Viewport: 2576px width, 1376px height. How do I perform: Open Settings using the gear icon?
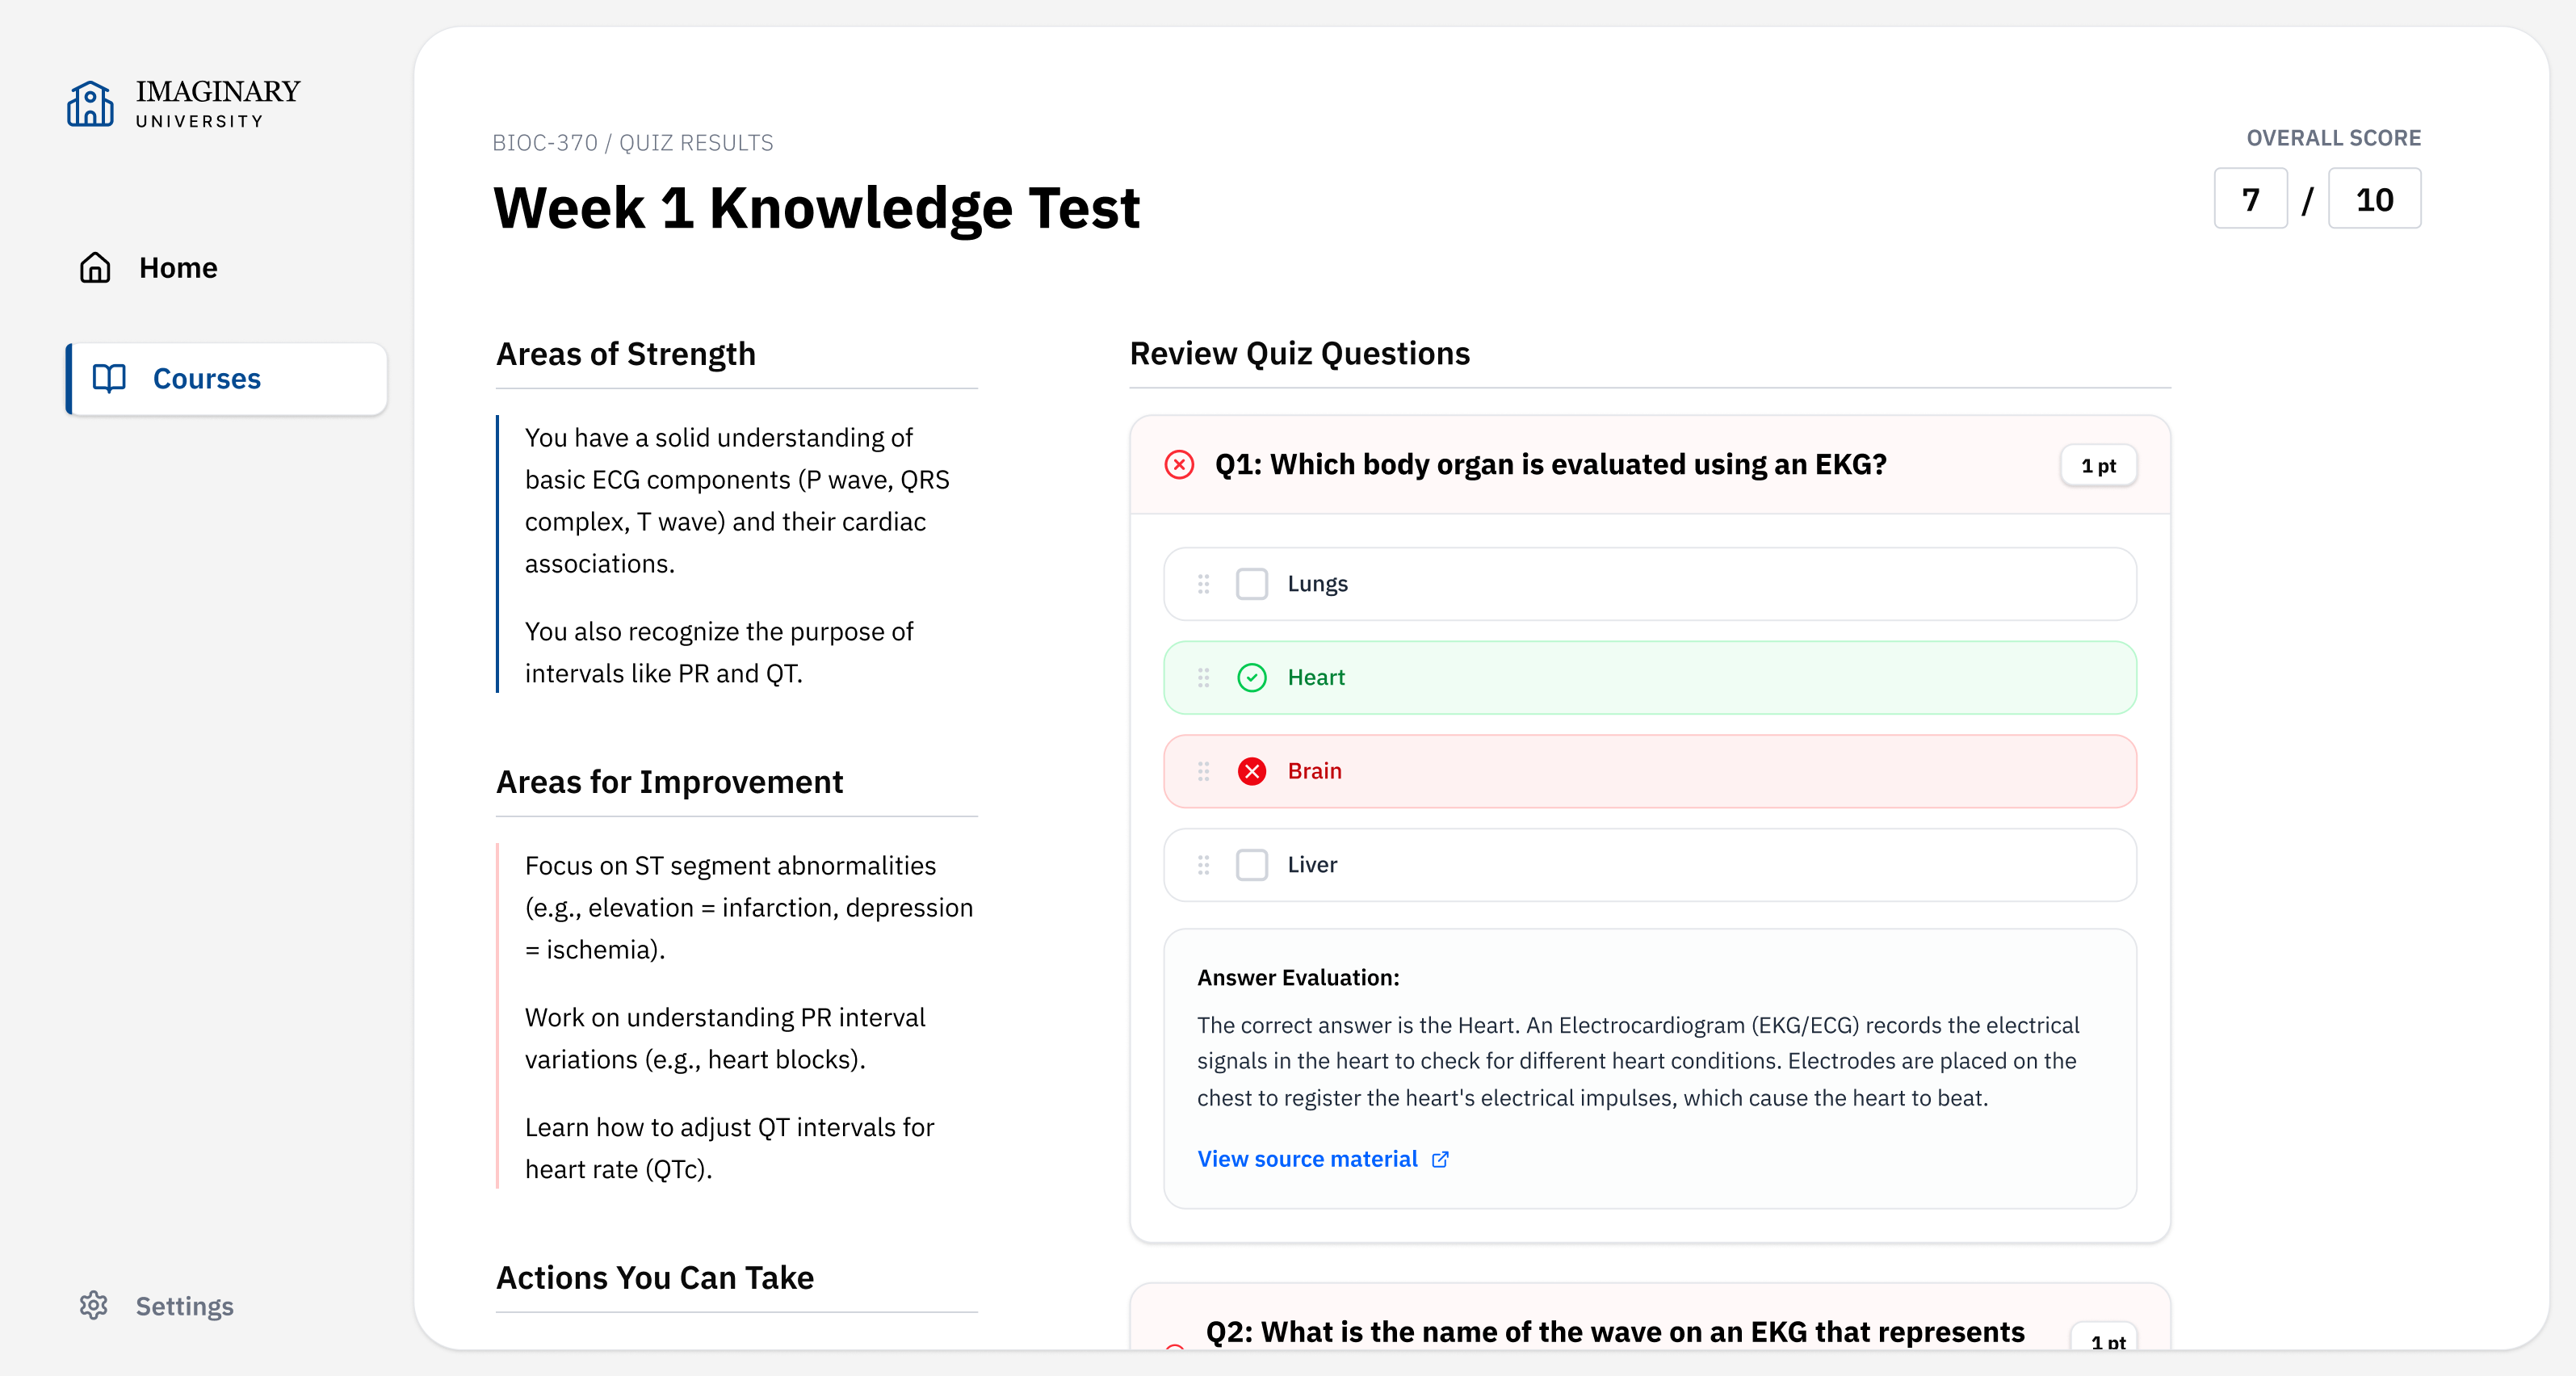tap(93, 1306)
